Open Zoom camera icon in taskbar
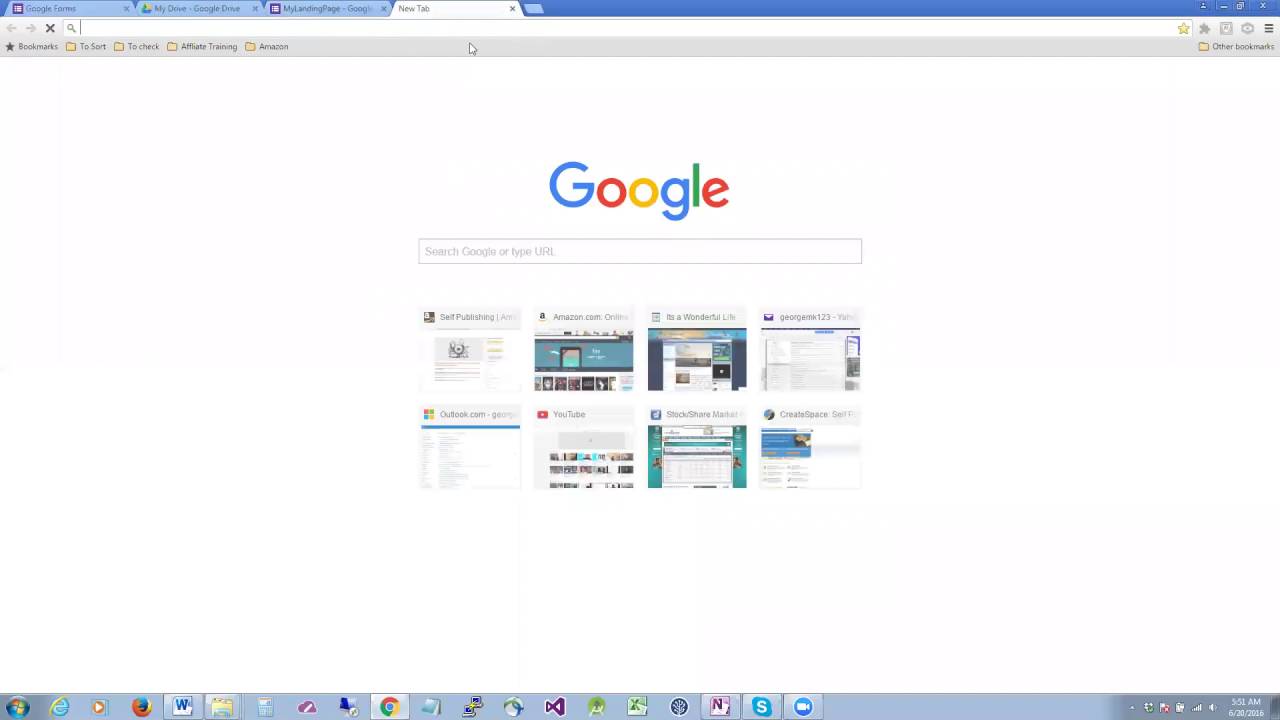 [803, 707]
